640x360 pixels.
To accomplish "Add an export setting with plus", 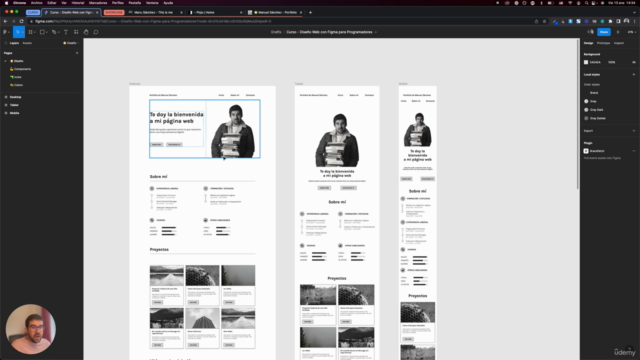I will (634, 131).
